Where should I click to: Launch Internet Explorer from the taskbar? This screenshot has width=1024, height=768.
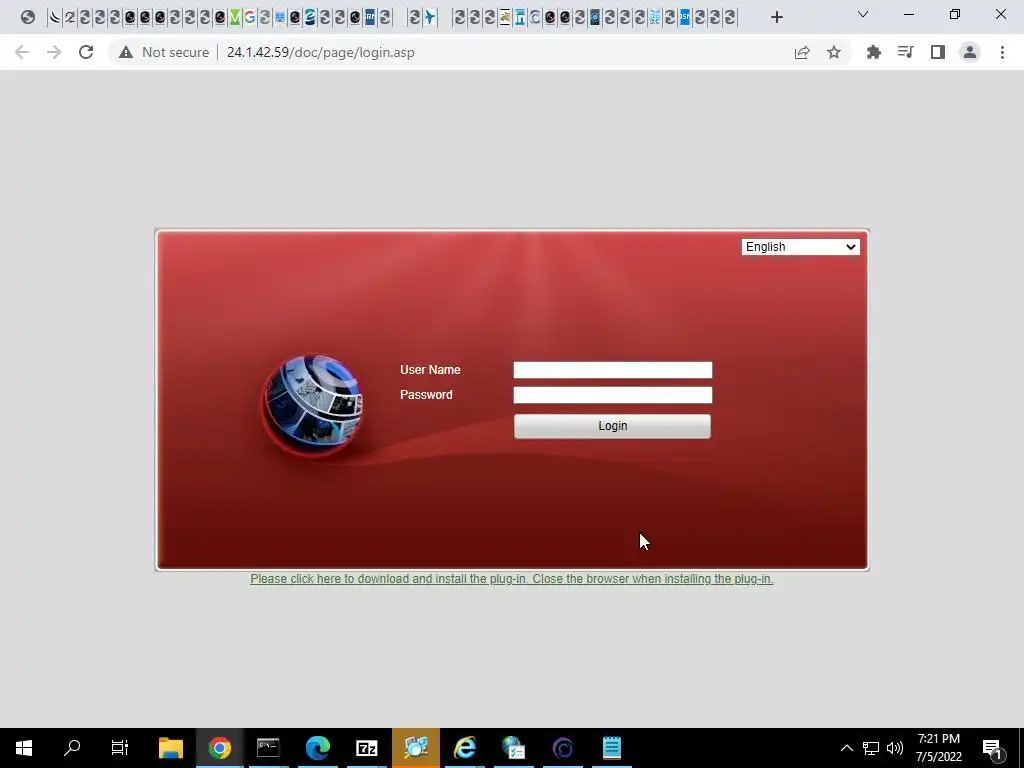point(464,748)
